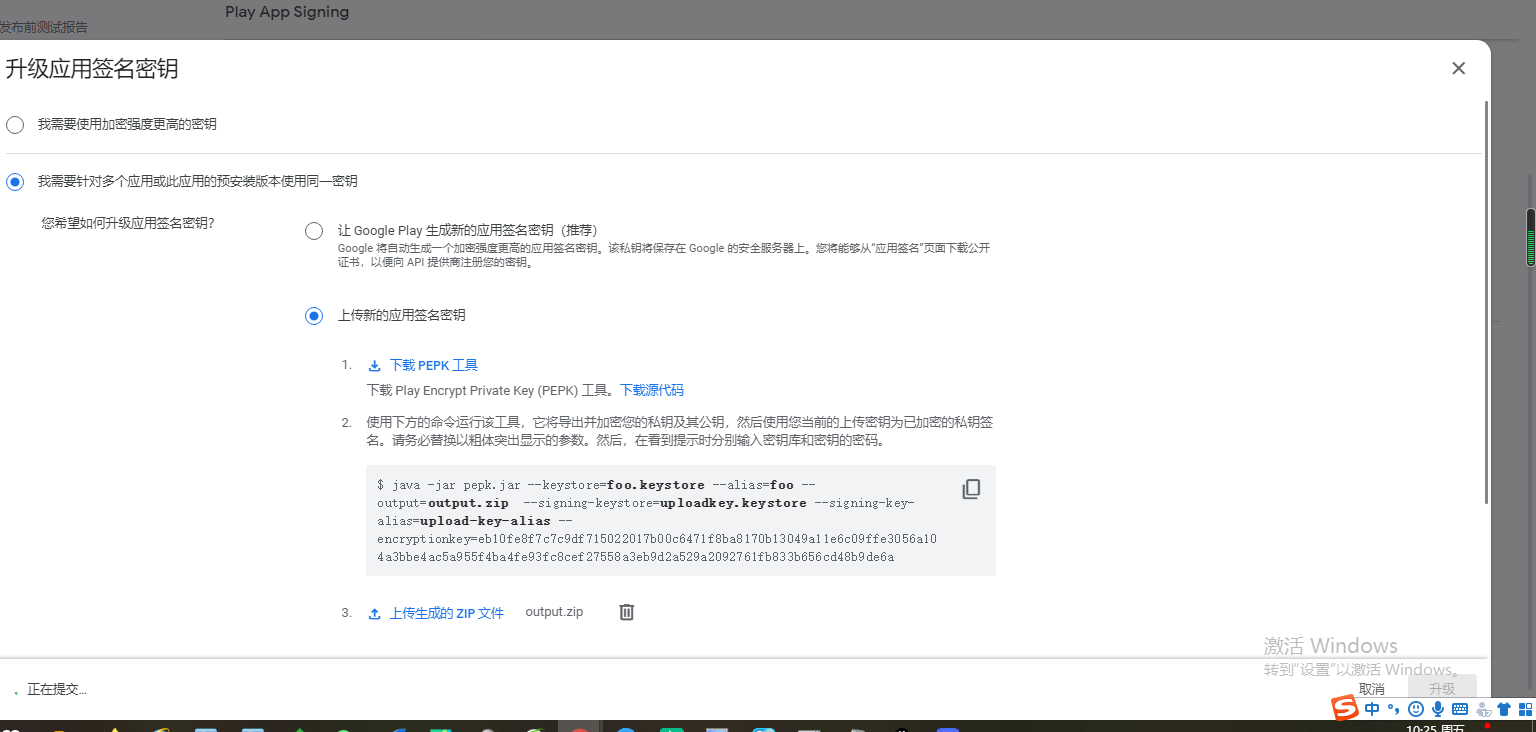Open the soft keyboard icon in the IME bar

pos(1459,709)
